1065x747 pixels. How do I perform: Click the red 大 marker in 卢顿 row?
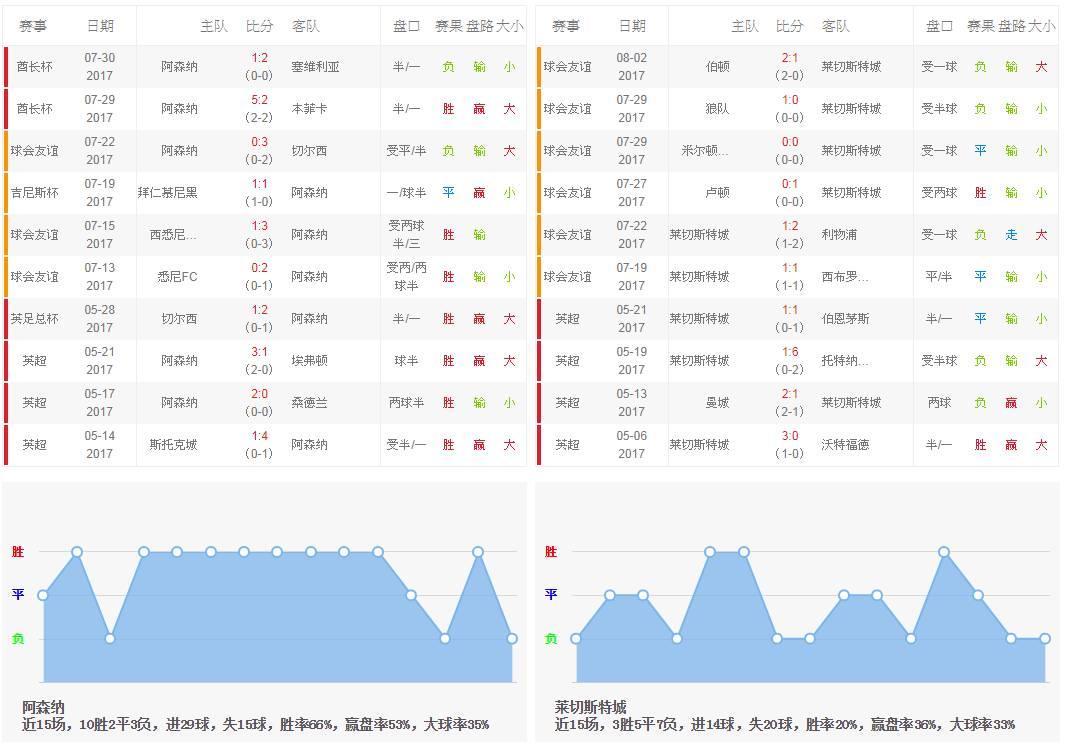(x=1041, y=192)
